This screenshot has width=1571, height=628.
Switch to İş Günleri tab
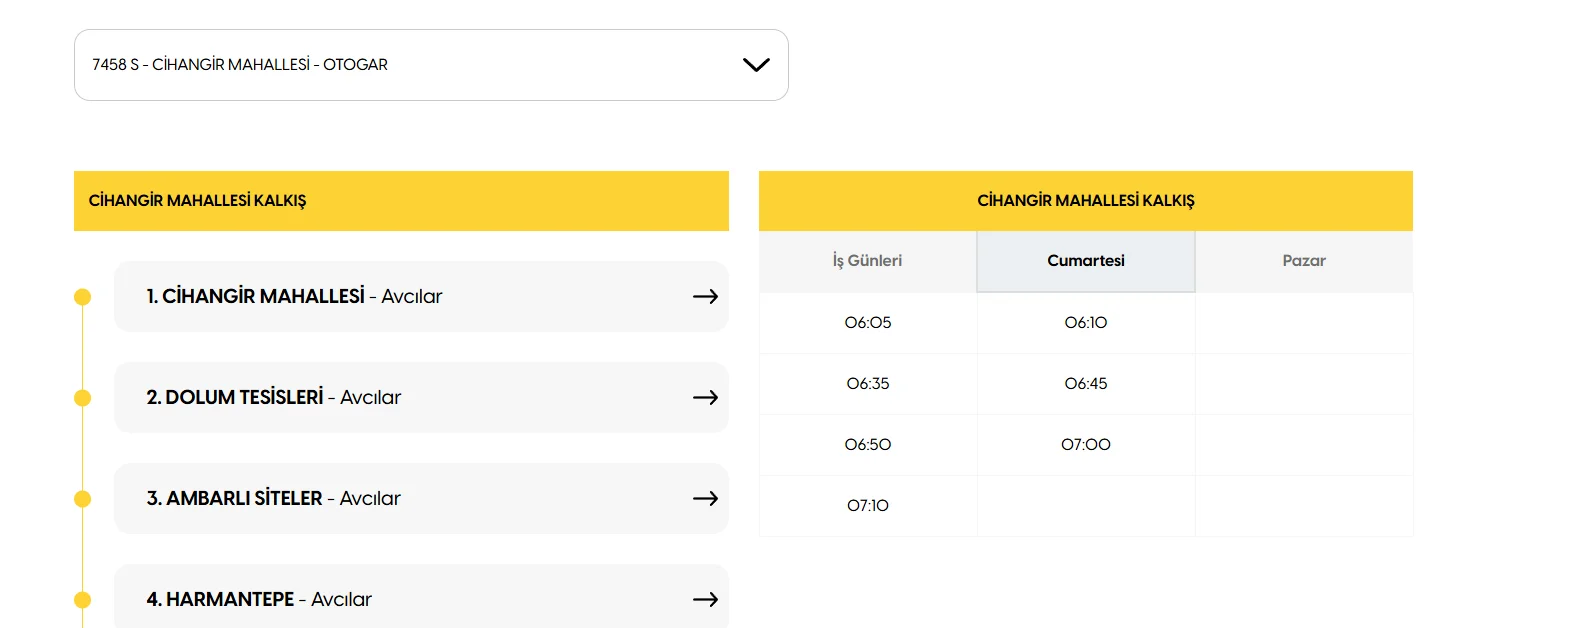867,261
